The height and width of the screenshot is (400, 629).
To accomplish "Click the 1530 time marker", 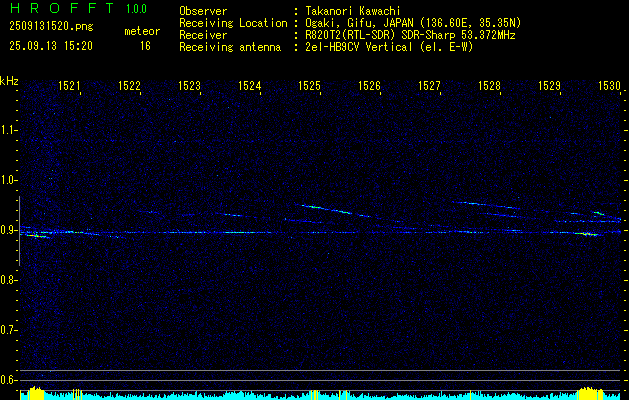I will tap(610, 85).
